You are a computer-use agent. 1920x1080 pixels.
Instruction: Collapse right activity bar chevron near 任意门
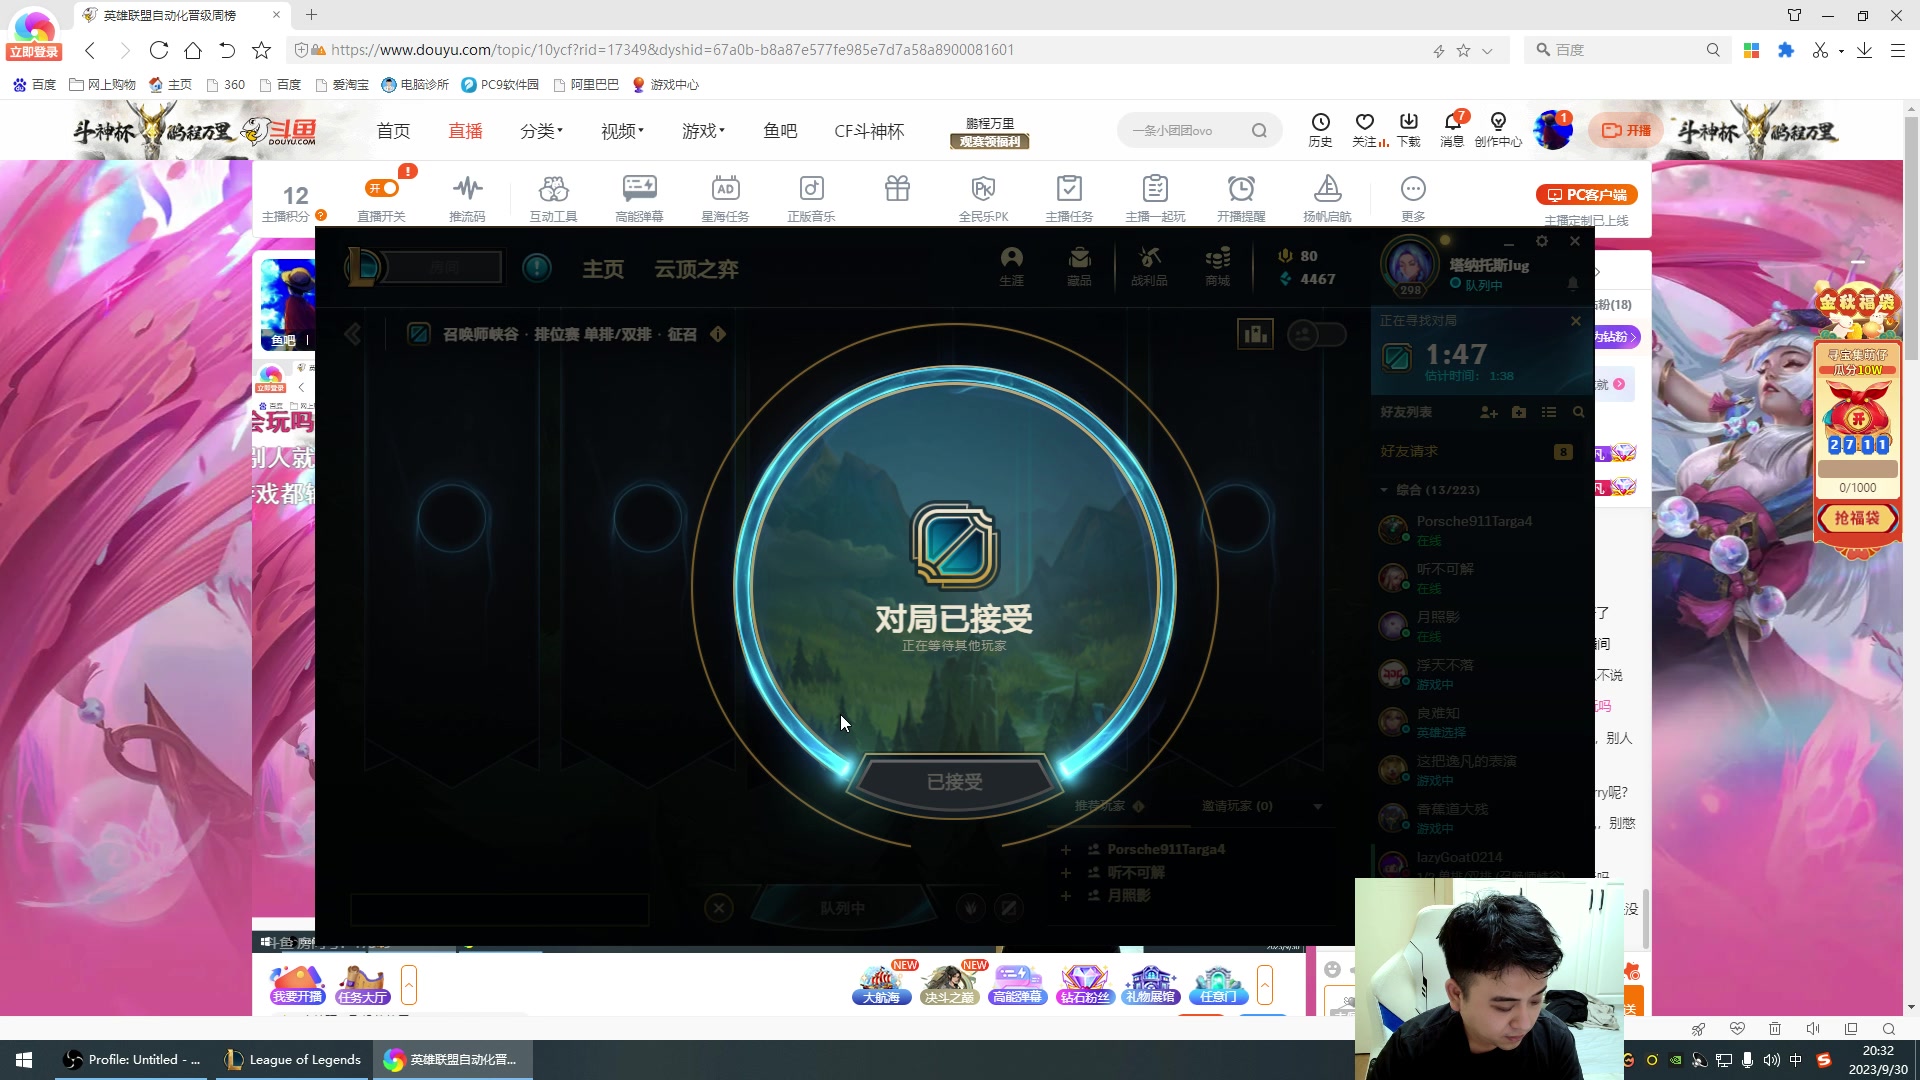pos(1265,985)
